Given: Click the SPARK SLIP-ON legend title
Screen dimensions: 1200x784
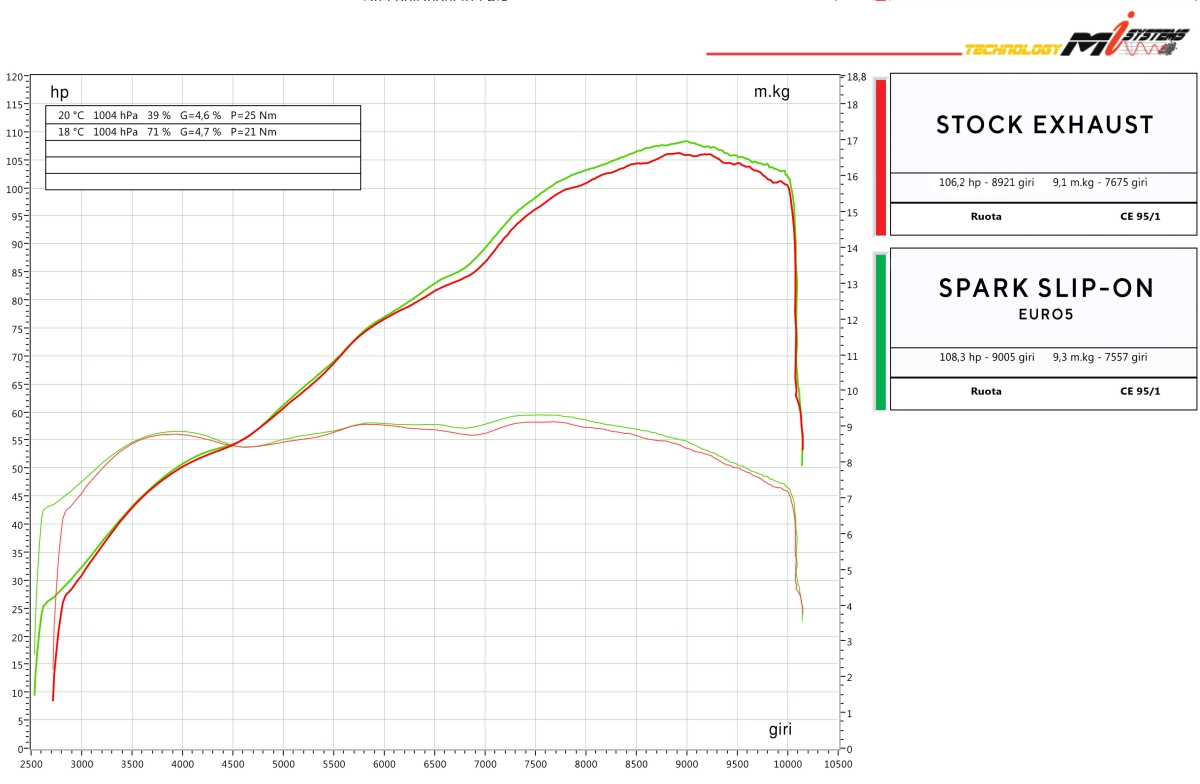Looking at the screenshot, I should [x=1045, y=289].
